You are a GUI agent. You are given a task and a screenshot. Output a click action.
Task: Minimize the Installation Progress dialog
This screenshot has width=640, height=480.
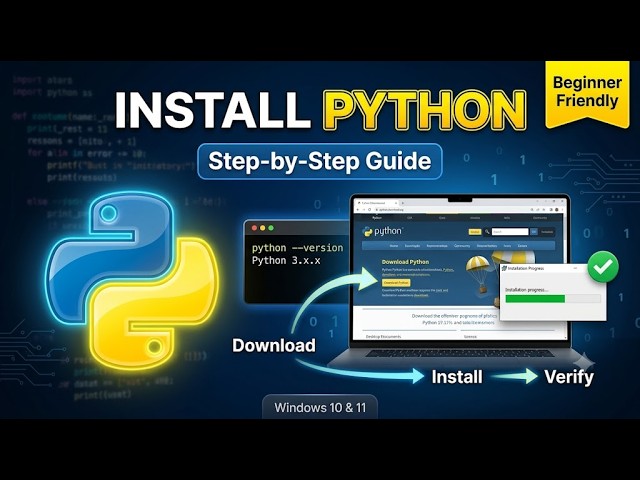coord(575,268)
